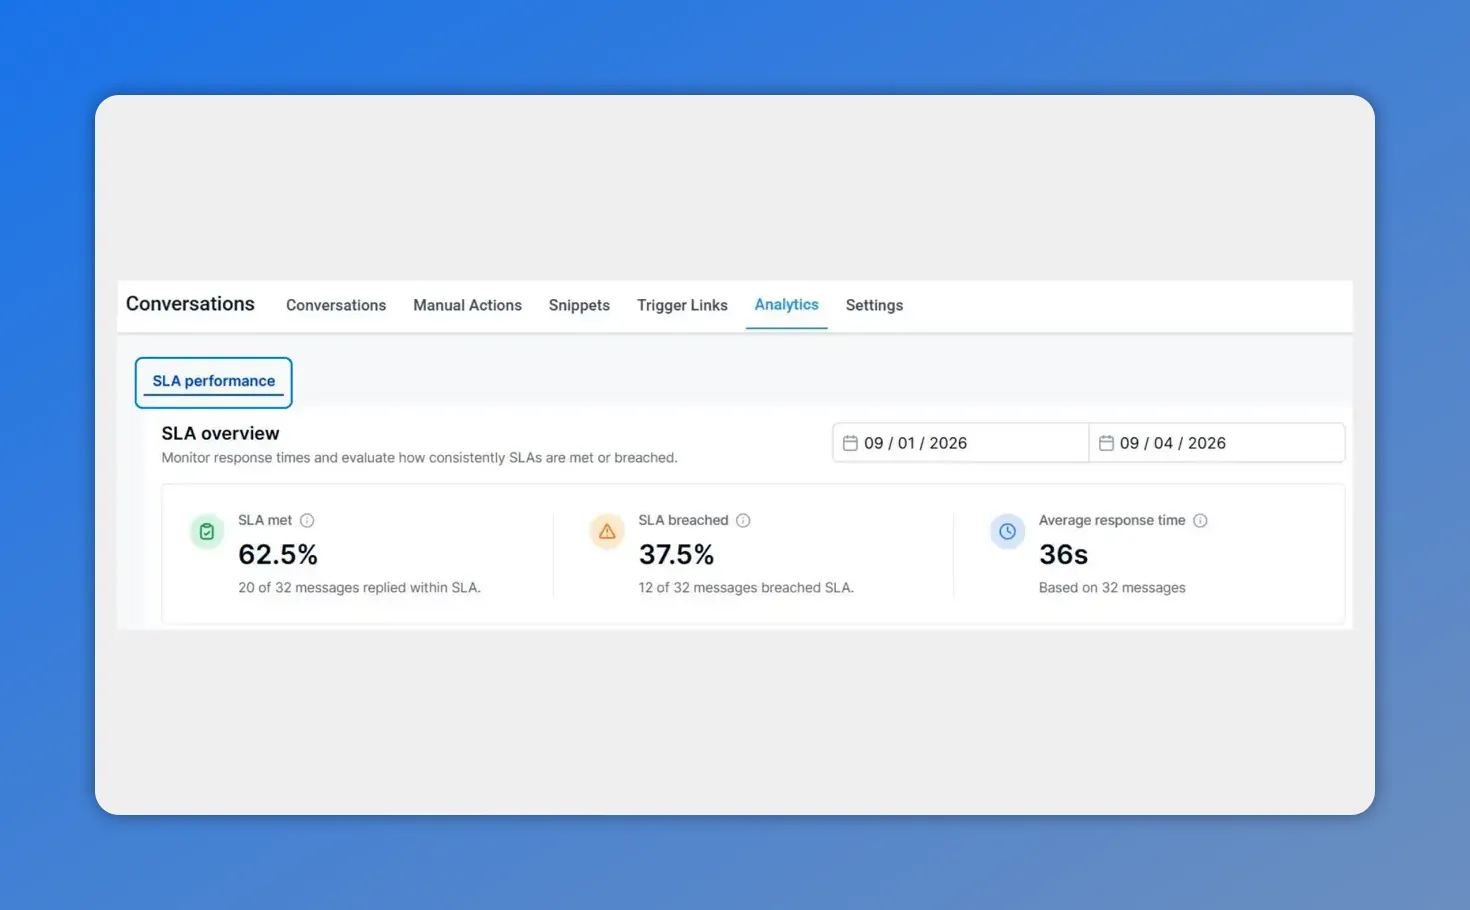Select the 62.5% SLA met metric
The height and width of the screenshot is (910, 1470).
pyautogui.click(x=278, y=554)
